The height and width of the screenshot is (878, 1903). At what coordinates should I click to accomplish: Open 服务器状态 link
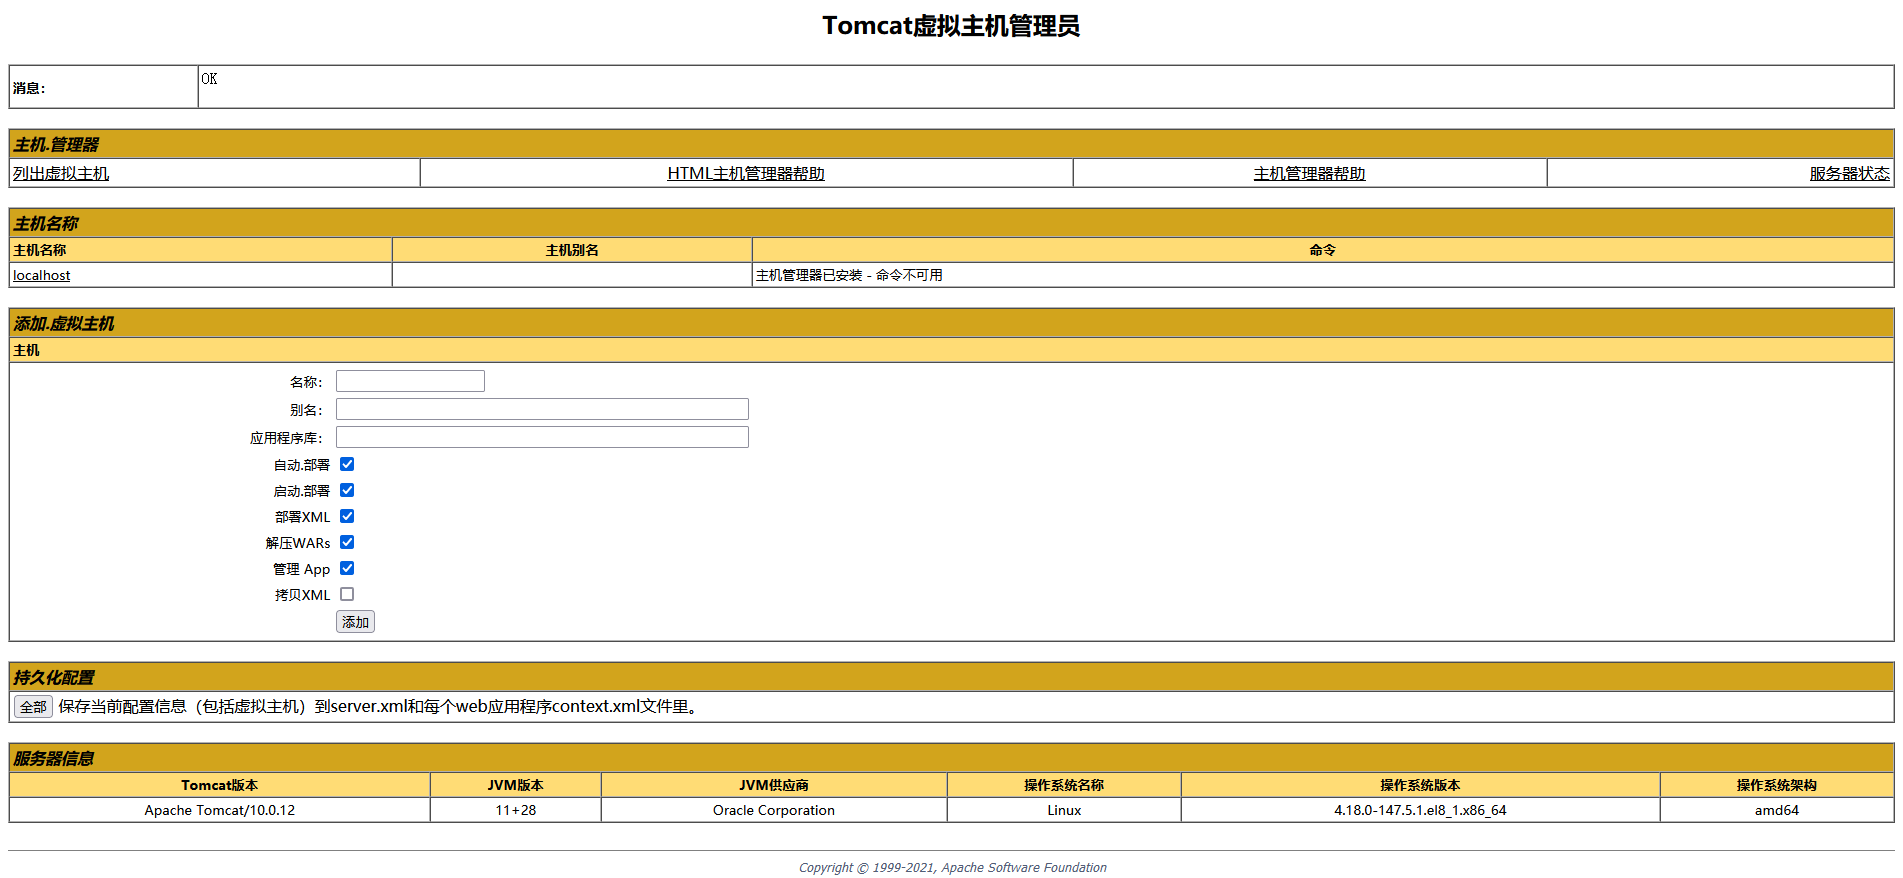click(1849, 173)
